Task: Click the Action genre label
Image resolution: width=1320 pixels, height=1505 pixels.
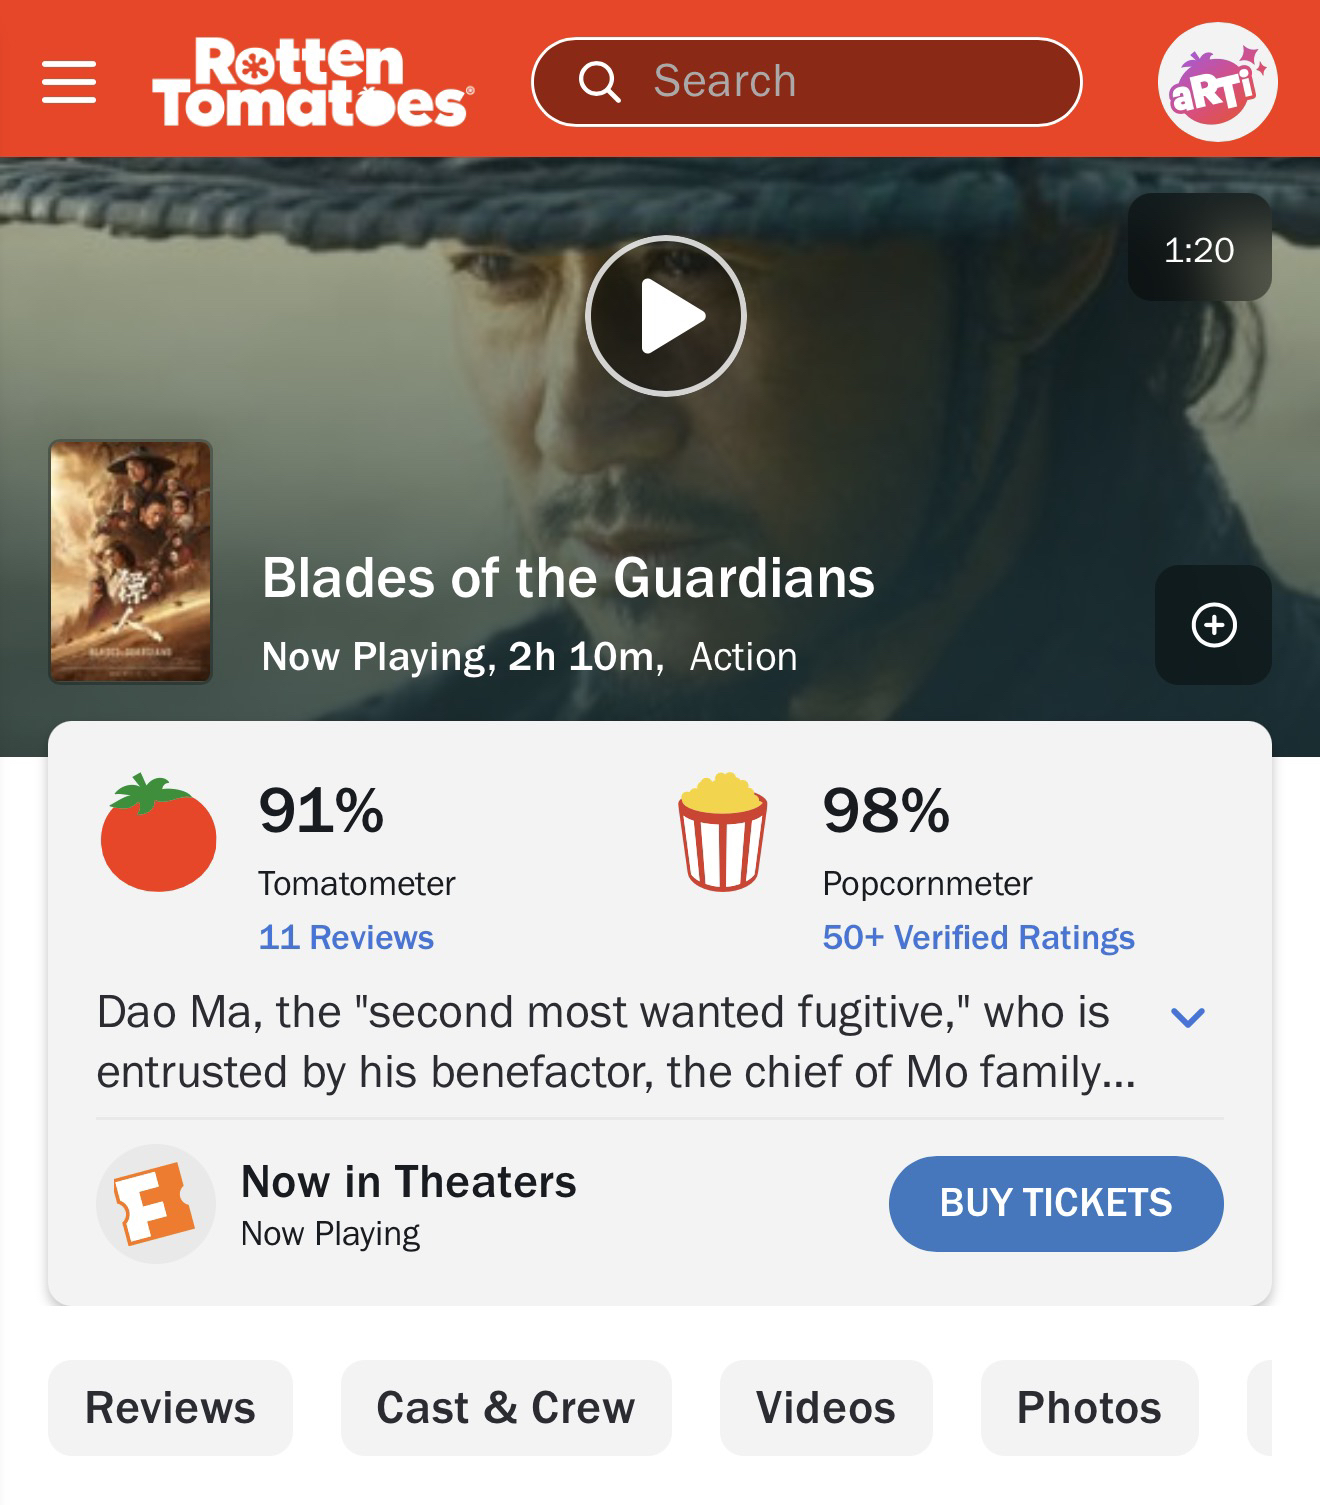Action: point(743,657)
